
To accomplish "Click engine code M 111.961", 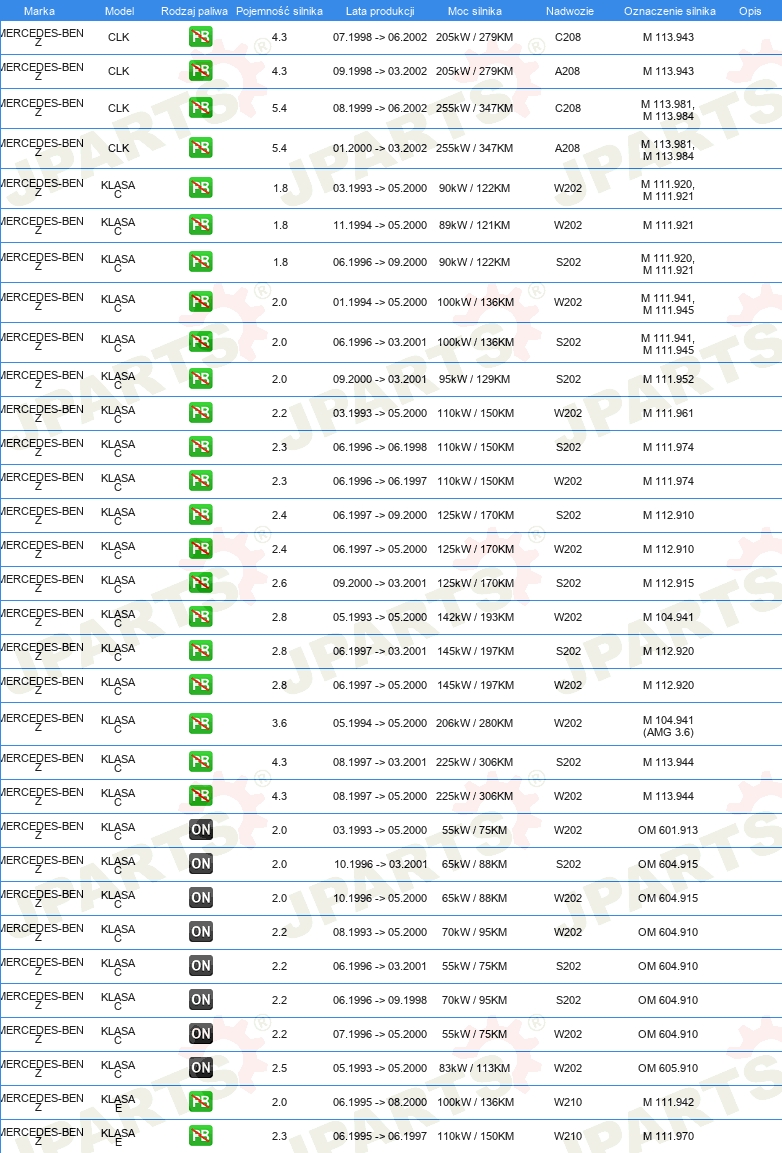I will coord(668,413).
